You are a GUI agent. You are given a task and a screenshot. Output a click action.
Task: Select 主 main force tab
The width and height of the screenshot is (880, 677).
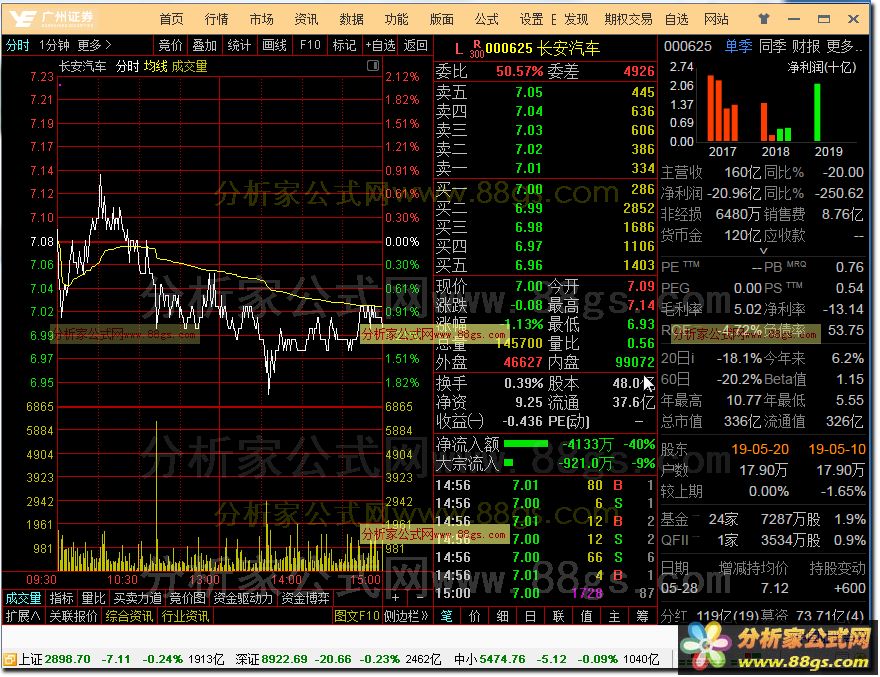tap(615, 616)
